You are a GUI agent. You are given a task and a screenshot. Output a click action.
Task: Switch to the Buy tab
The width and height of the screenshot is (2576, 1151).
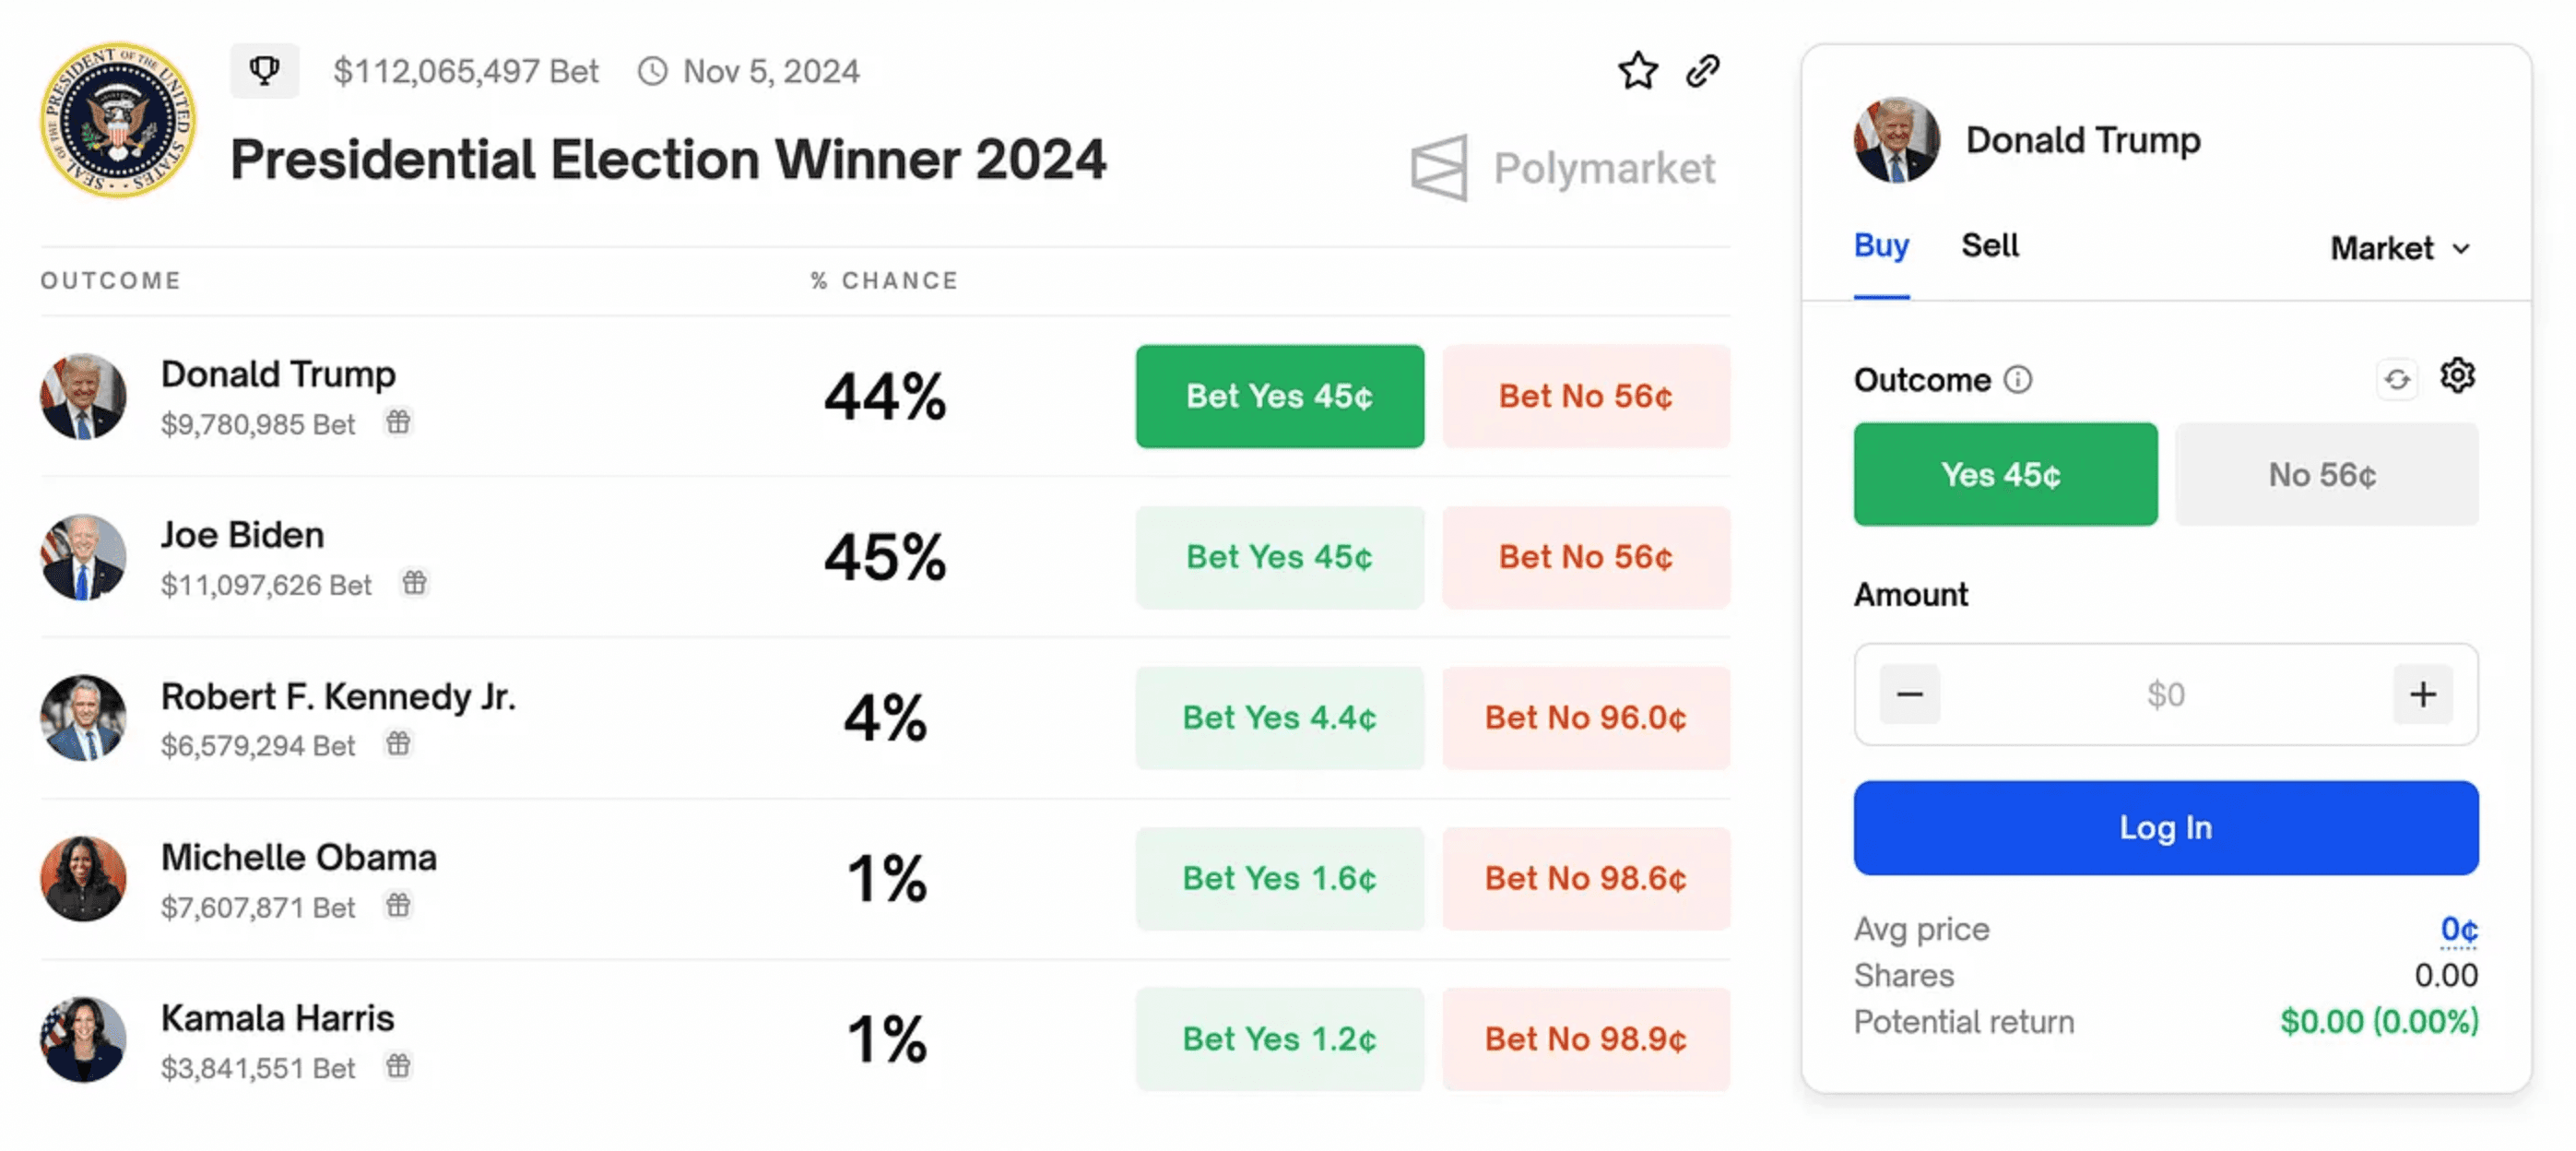tap(1881, 245)
